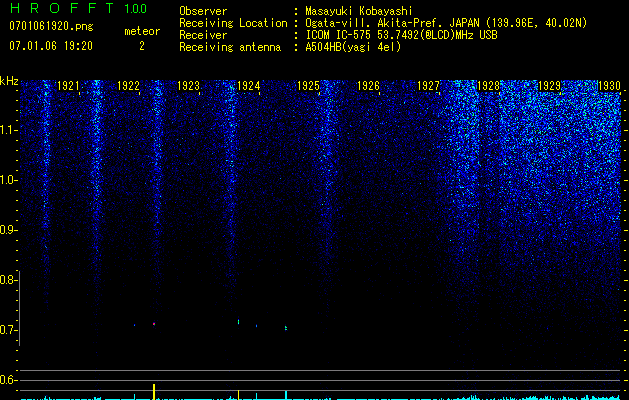Click the meteor count value 2
The height and width of the screenshot is (400, 629).
point(142,46)
